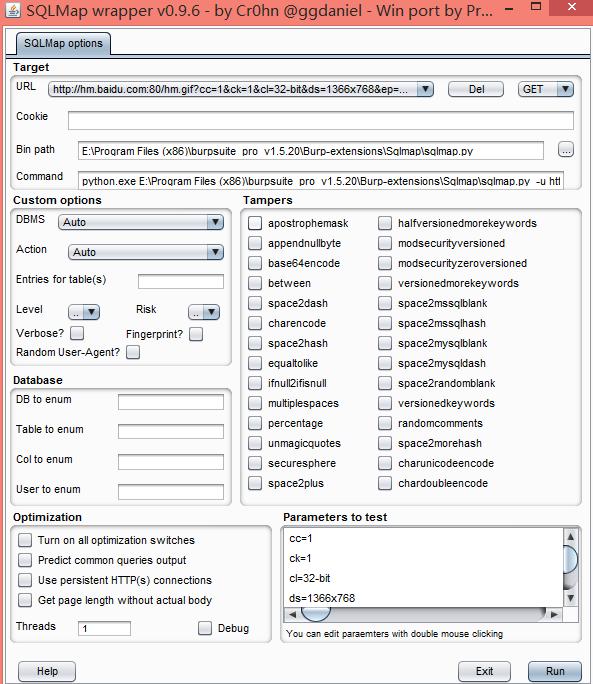Click the Table to enum field
This screenshot has width=593, height=684.
(x=171, y=432)
